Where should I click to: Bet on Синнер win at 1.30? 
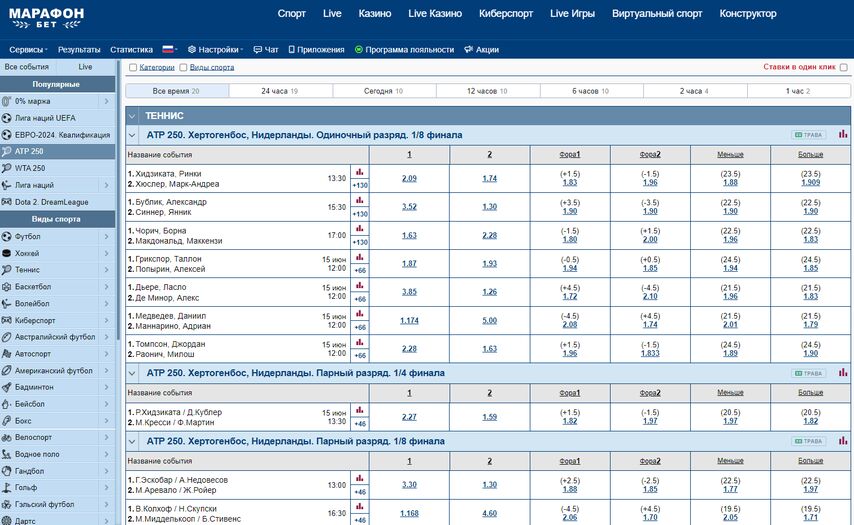coord(490,207)
